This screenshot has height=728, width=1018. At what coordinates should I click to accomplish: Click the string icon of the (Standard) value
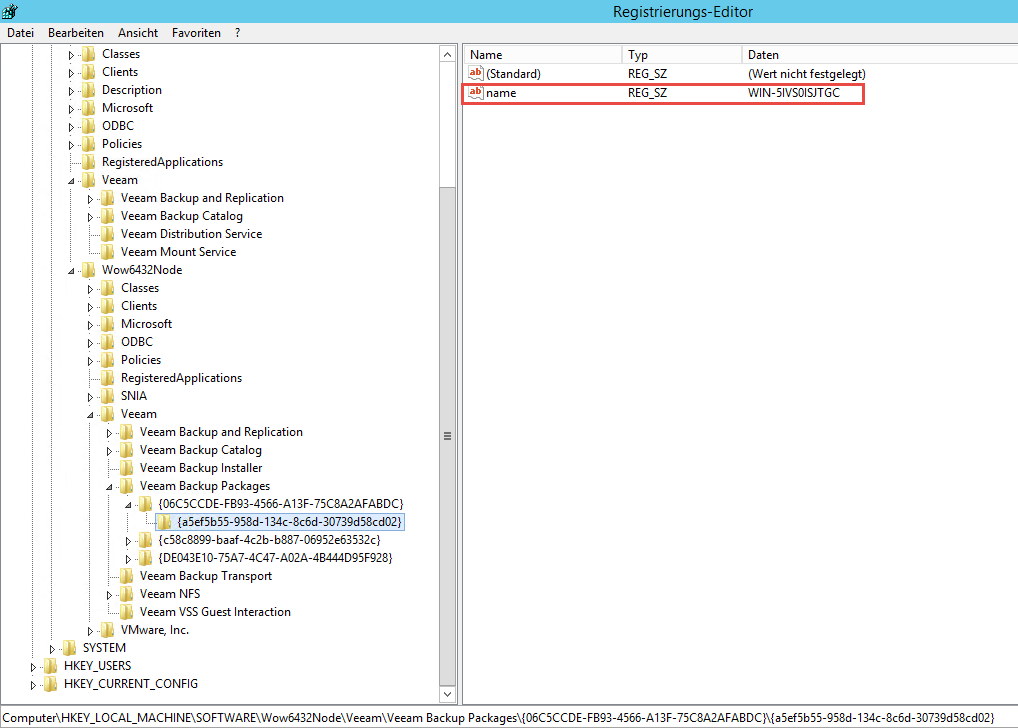coord(476,73)
